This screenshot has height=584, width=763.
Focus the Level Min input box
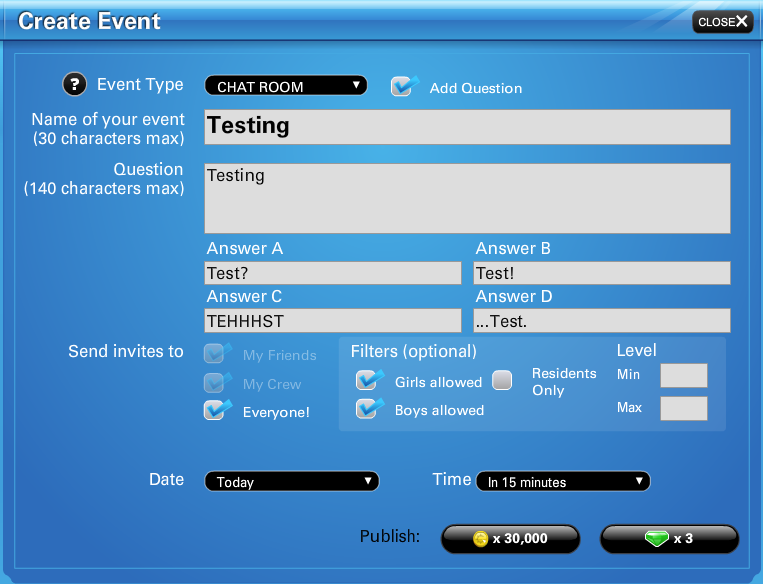(684, 375)
